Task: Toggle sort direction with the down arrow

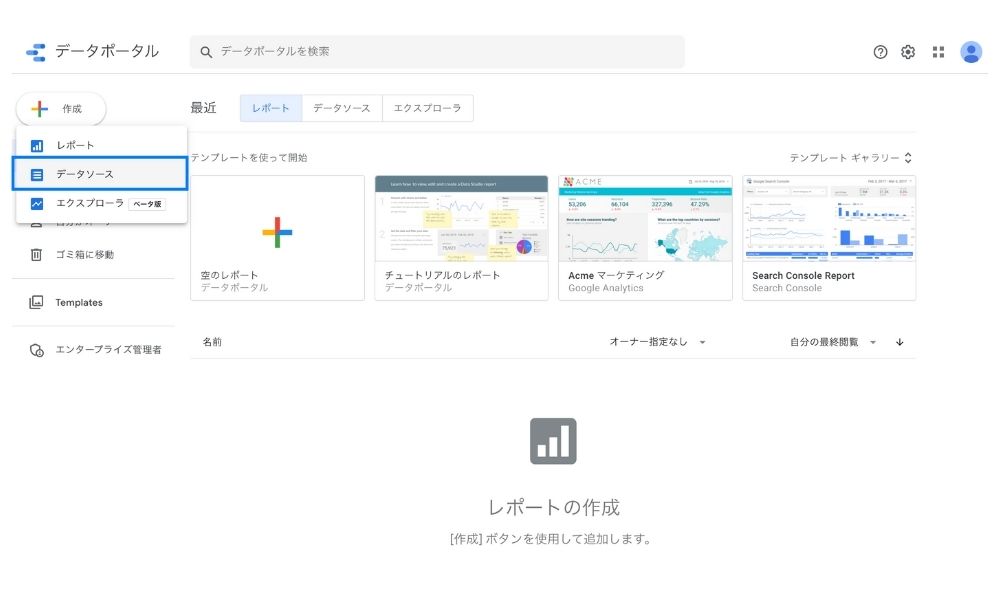Action: [899, 342]
